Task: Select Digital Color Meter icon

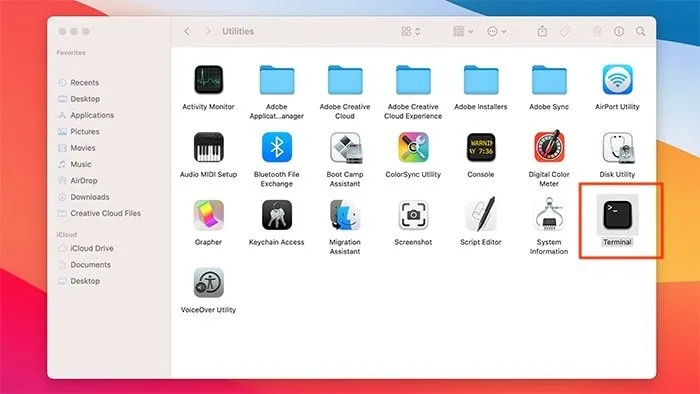Action: [x=549, y=146]
